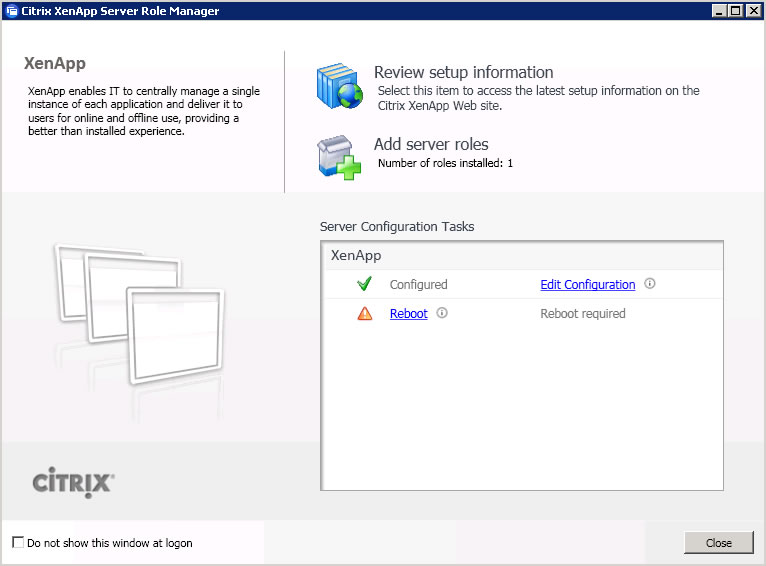Click the Citrix XenApp Server Role Manager title
Screen dimensions: 766x566
click(120, 11)
